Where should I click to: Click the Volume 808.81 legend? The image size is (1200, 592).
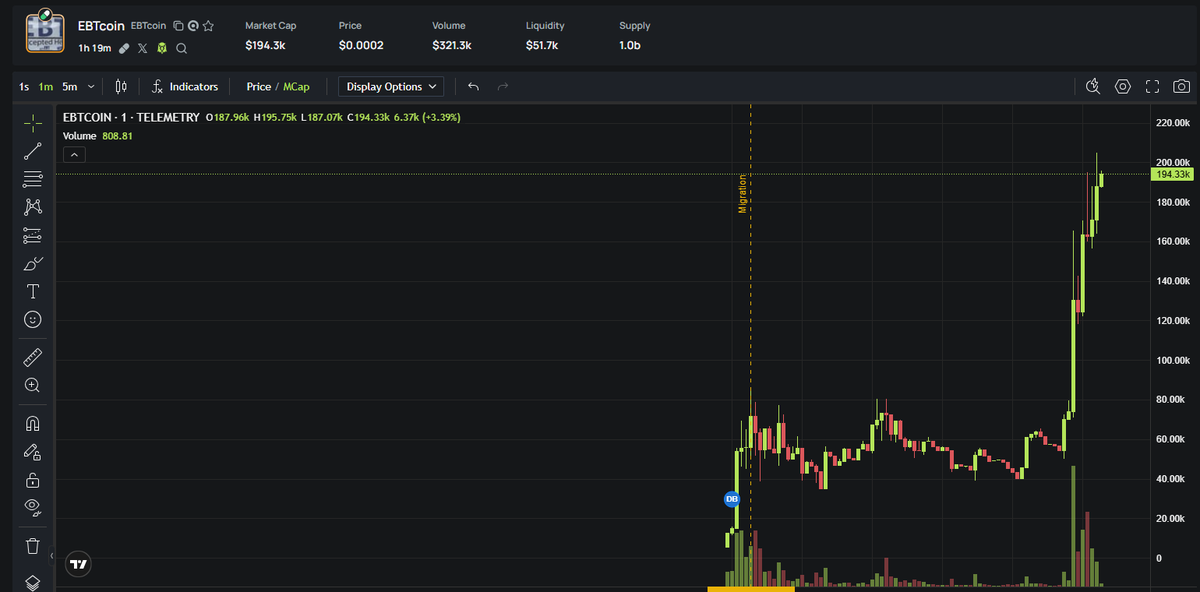click(x=98, y=136)
